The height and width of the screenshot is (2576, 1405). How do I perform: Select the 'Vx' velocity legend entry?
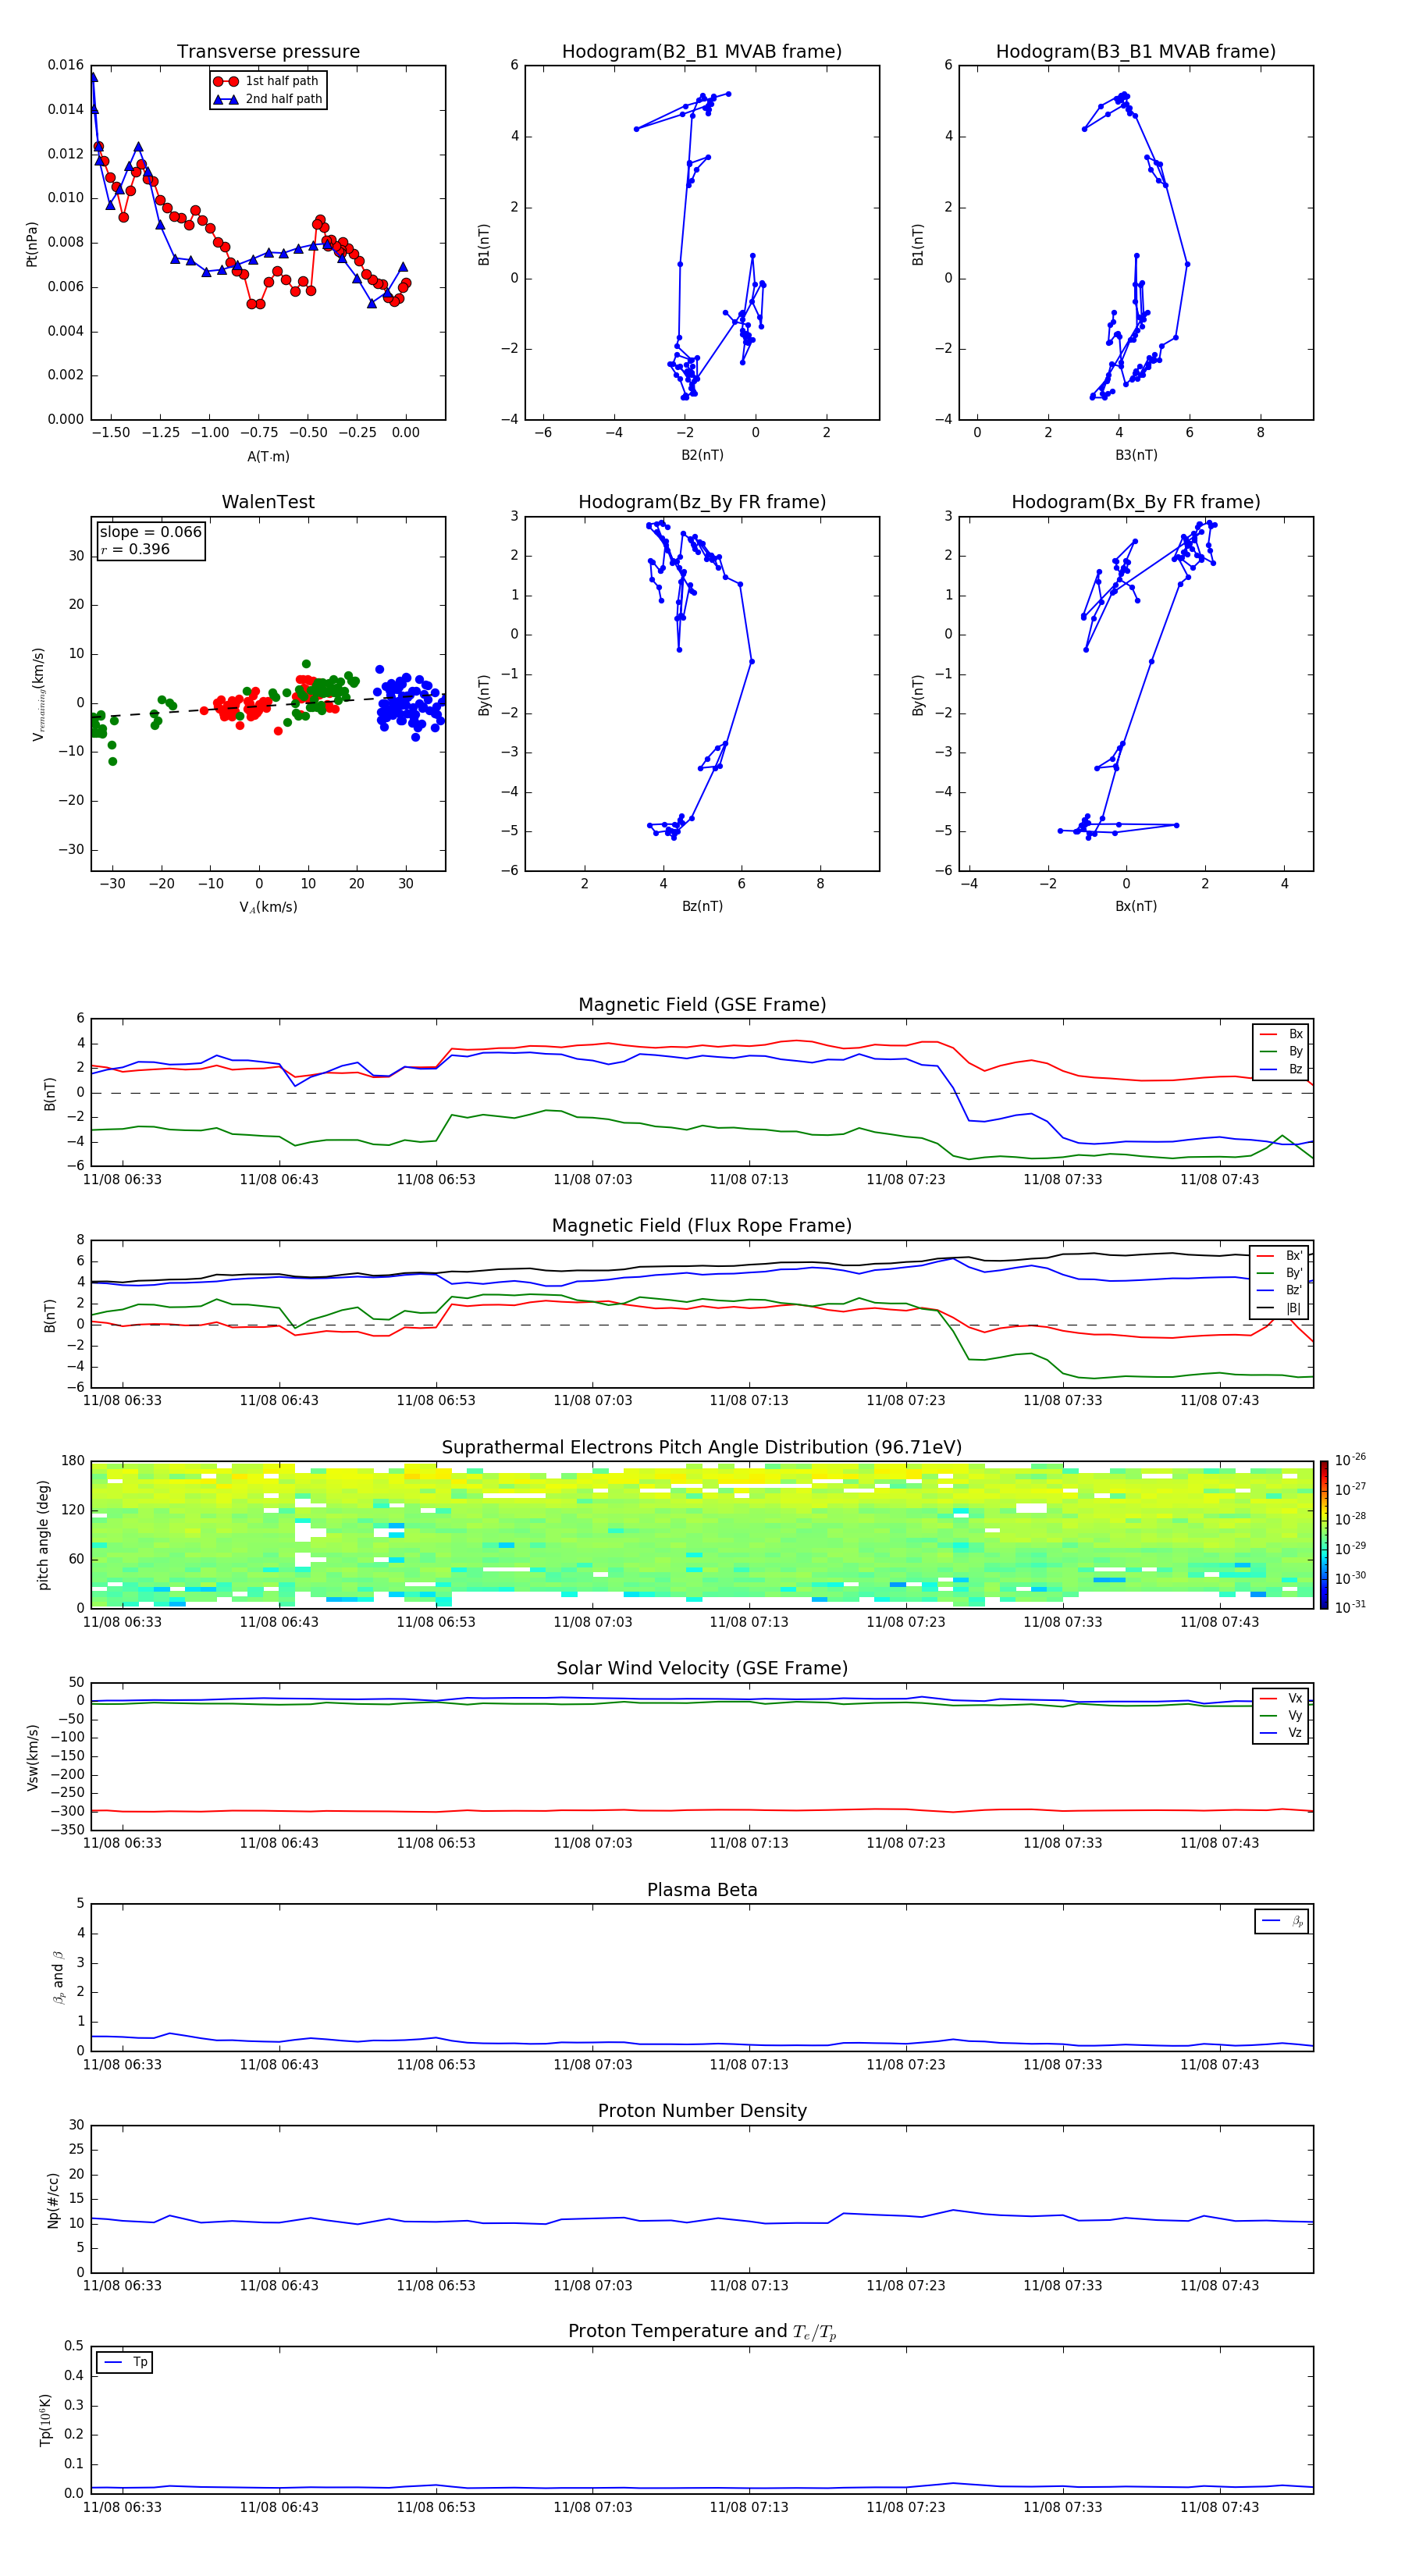(x=1281, y=1698)
